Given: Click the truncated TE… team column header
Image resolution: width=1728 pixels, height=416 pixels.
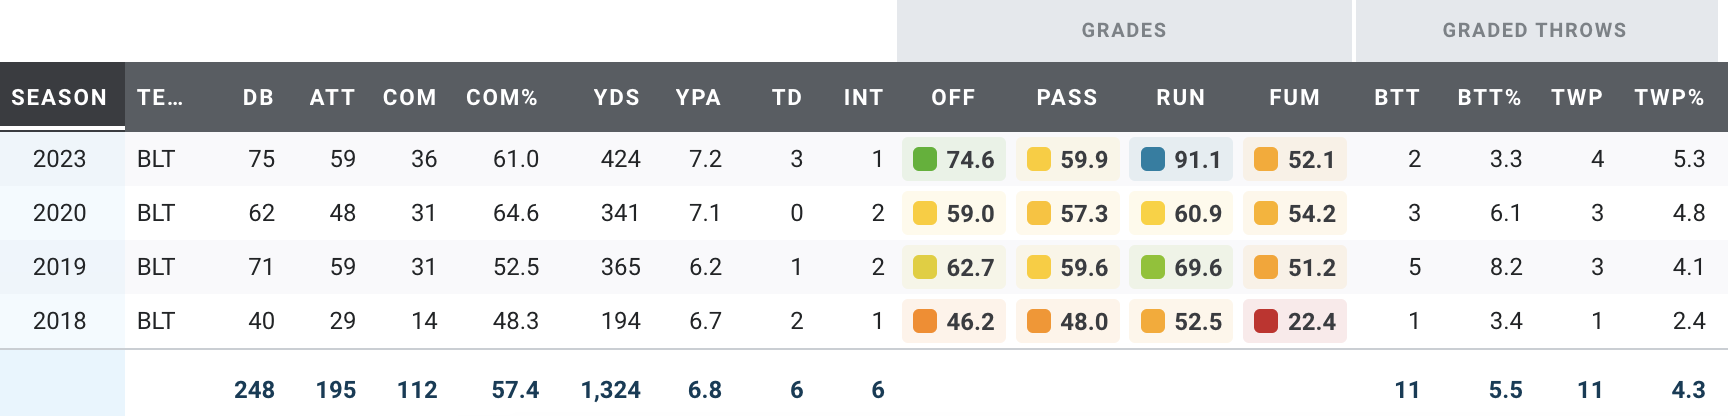Looking at the screenshot, I should coord(160,97).
